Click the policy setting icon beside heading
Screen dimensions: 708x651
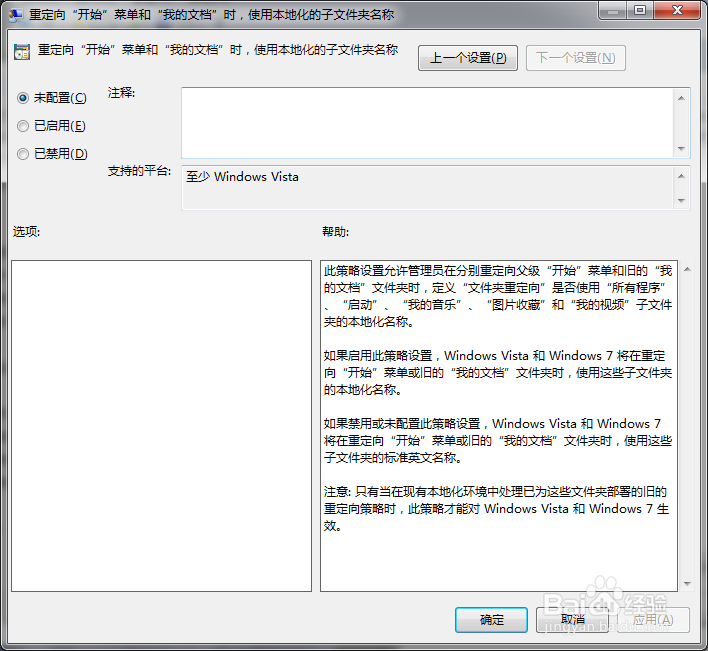22,52
